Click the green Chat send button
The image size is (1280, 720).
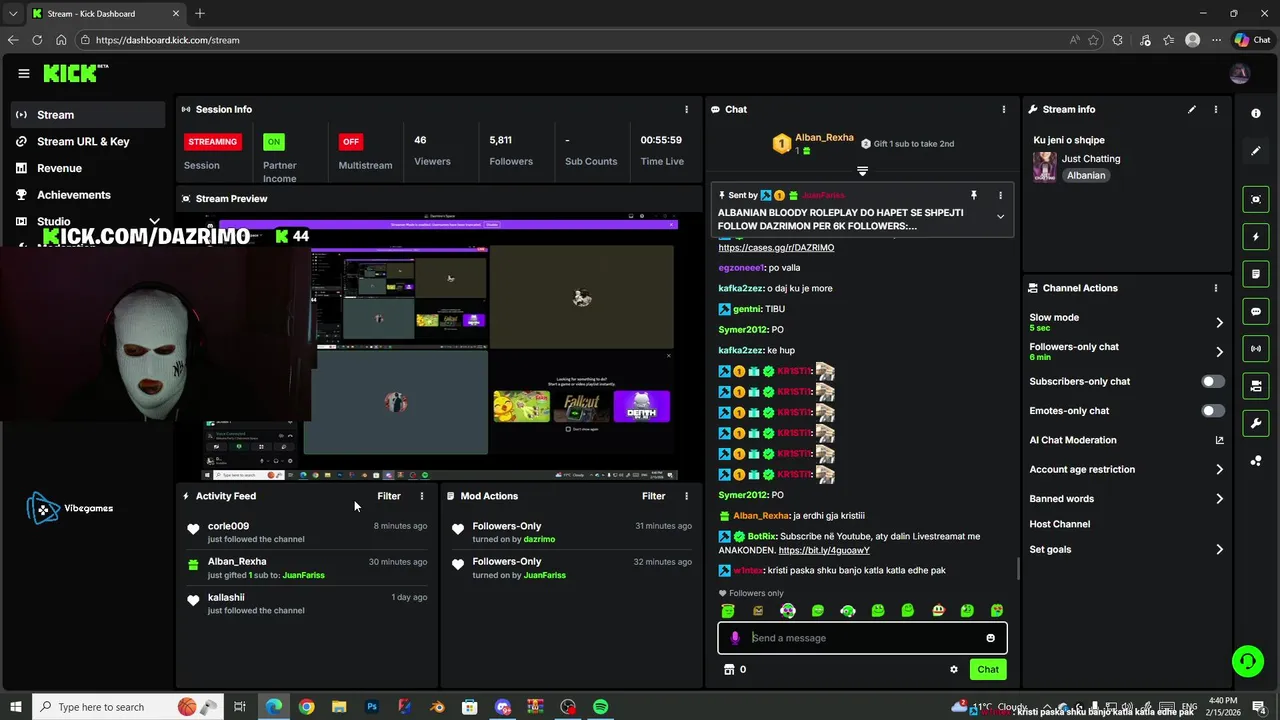pyautogui.click(x=988, y=670)
